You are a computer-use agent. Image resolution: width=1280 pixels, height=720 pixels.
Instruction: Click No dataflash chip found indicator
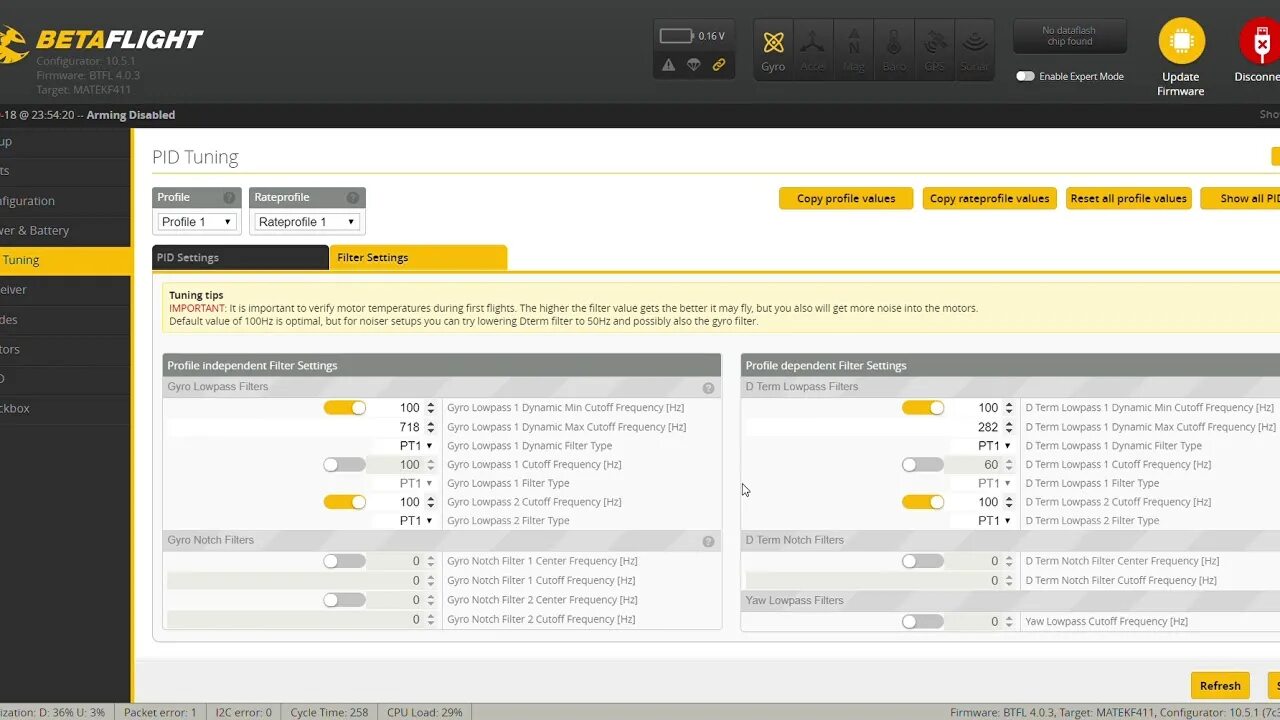(1069, 36)
